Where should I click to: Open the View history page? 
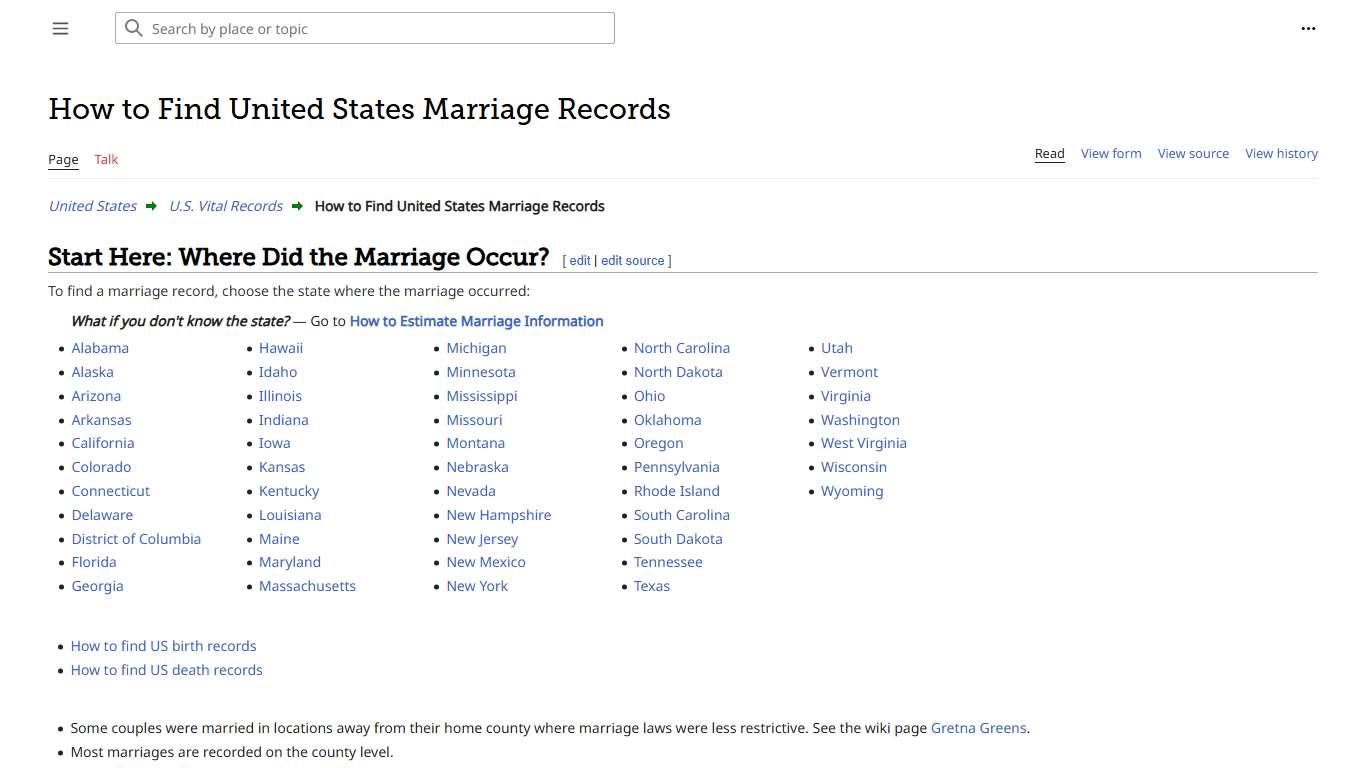tap(1281, 153)
